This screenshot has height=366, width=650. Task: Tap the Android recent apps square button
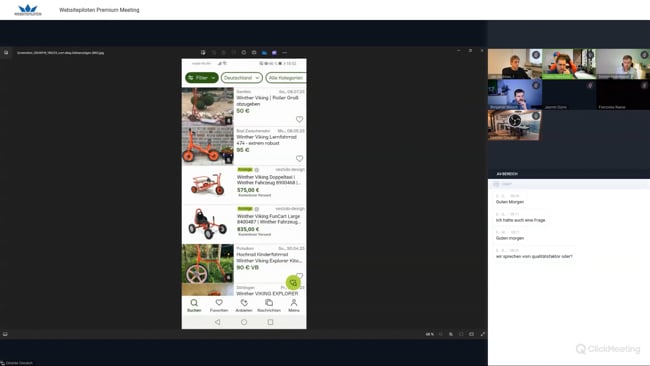click(270, 322)
